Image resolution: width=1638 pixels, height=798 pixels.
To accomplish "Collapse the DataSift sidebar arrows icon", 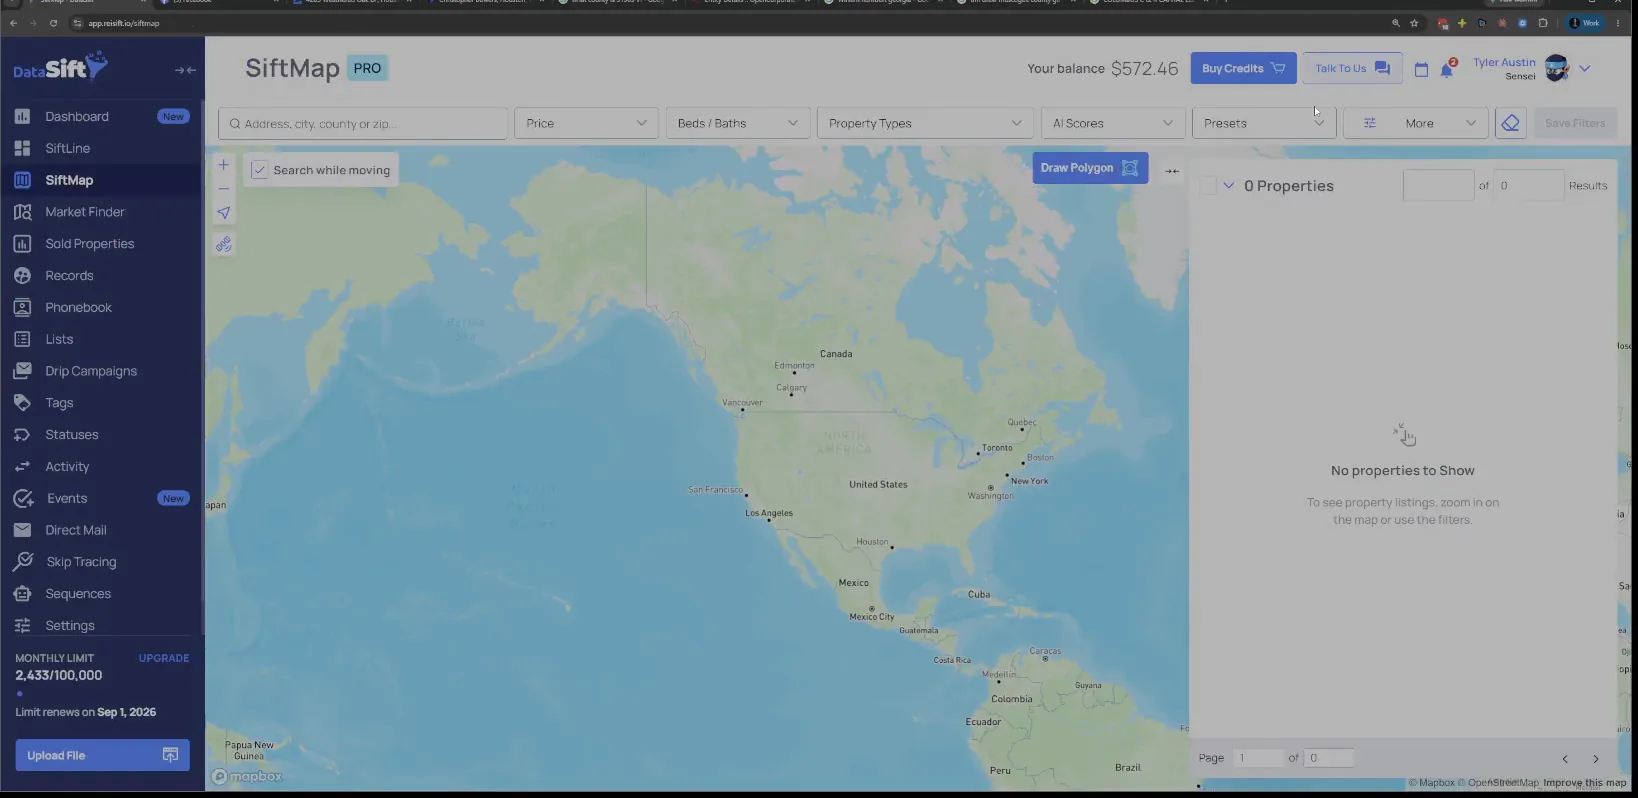I will coord(185,70).
